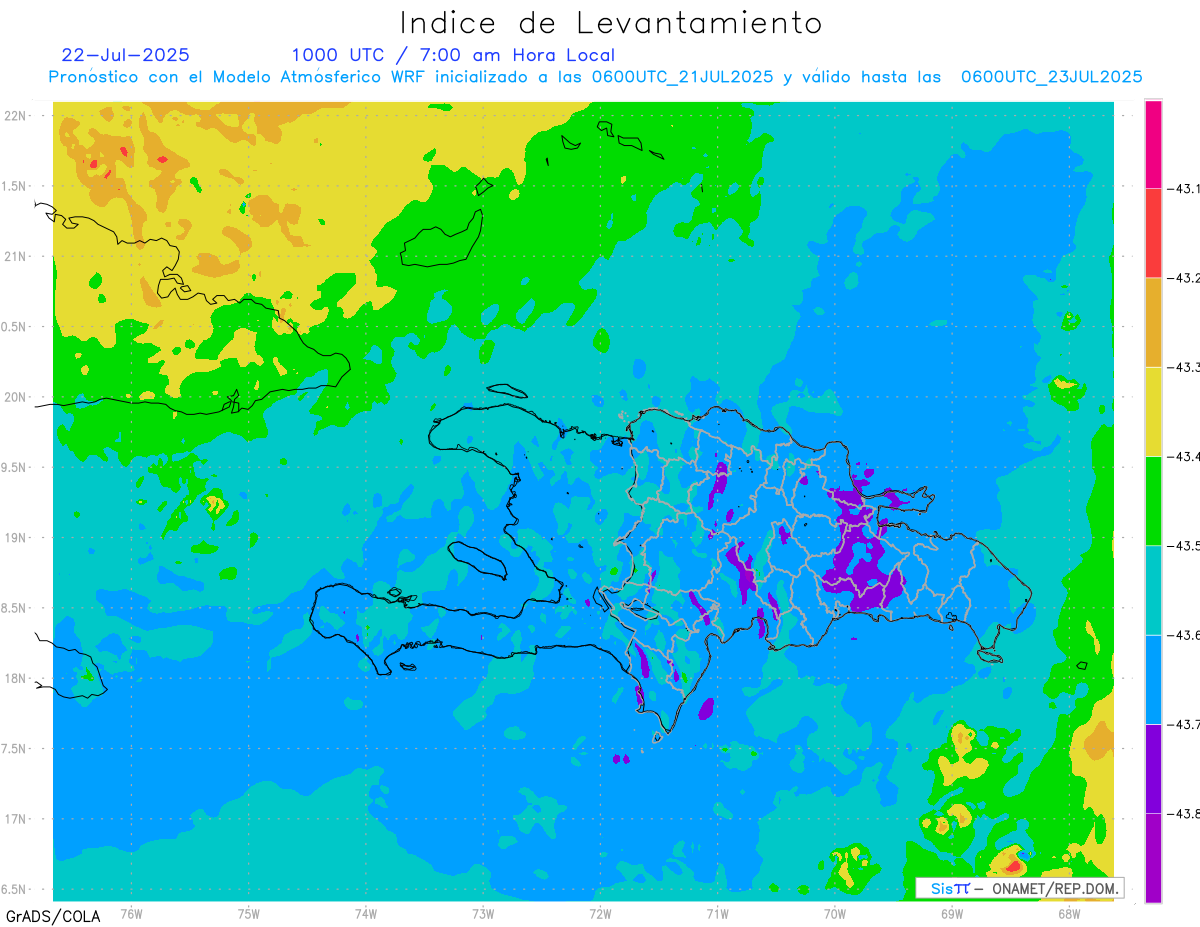Click the '72W' longitude label

tap(600, 913)
